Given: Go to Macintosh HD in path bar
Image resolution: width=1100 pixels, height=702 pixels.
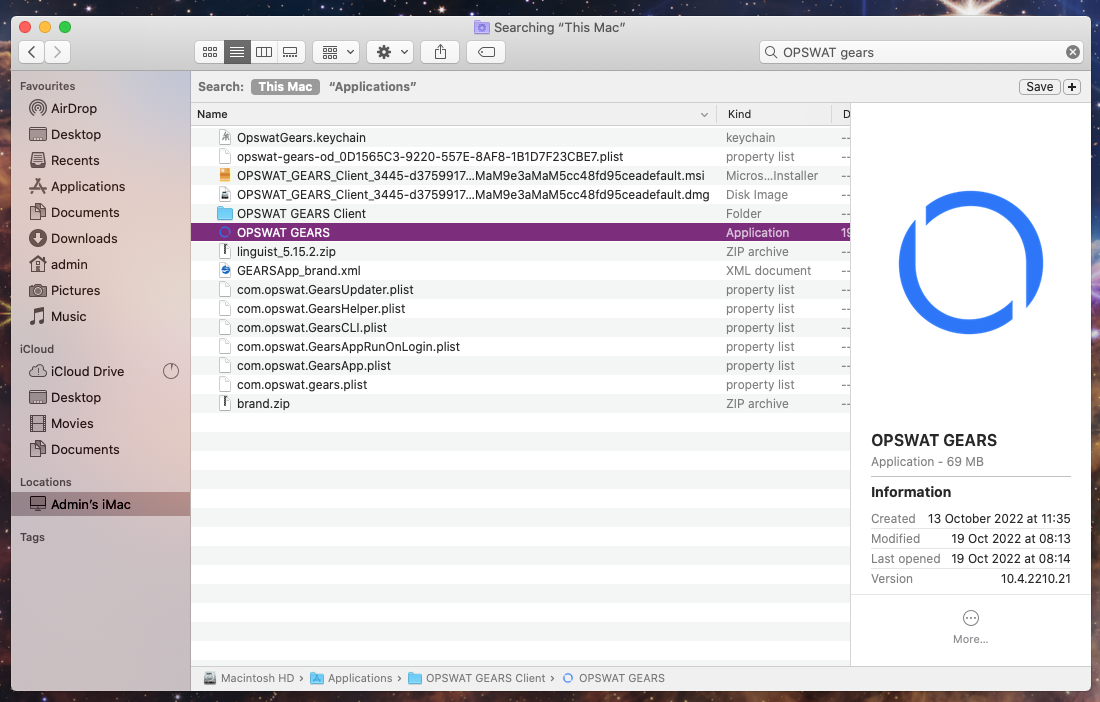Looking at the screenshot, I should (x=249, y=678).
